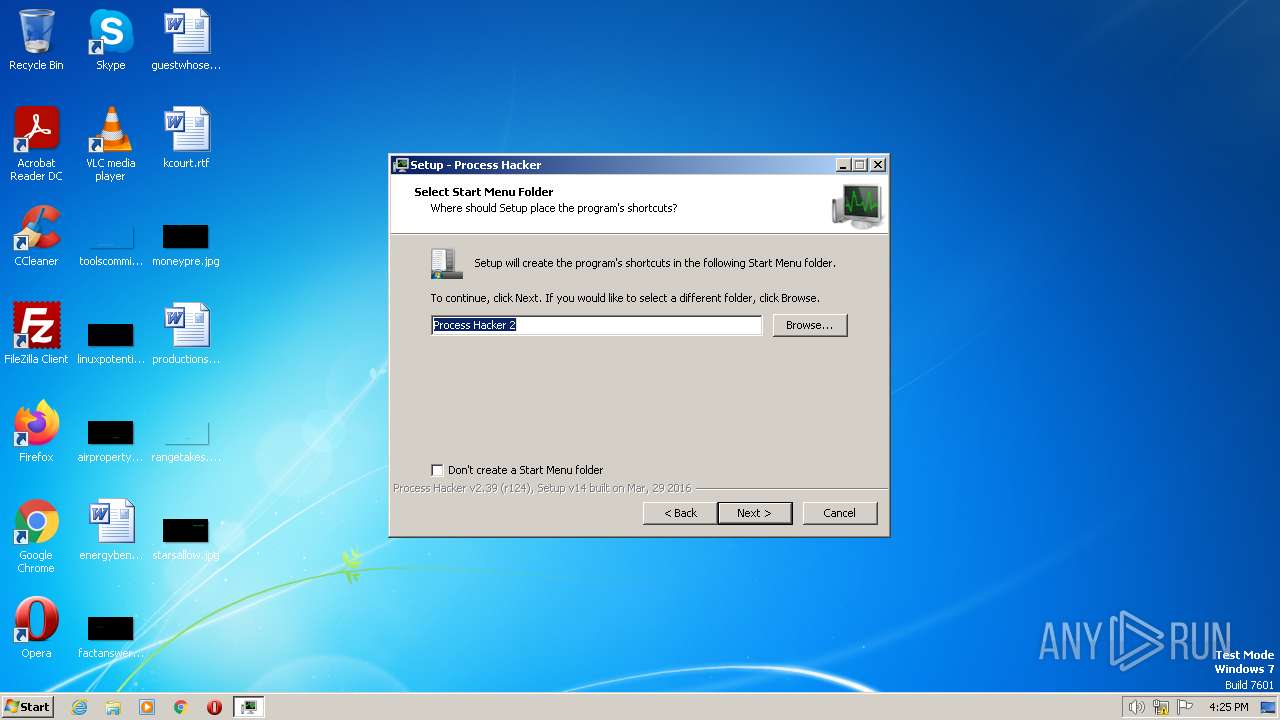This screenshot has height=720, width=1280.
Task: Close the Setup - Process Hacker window
Action: [x=878, y=165]
